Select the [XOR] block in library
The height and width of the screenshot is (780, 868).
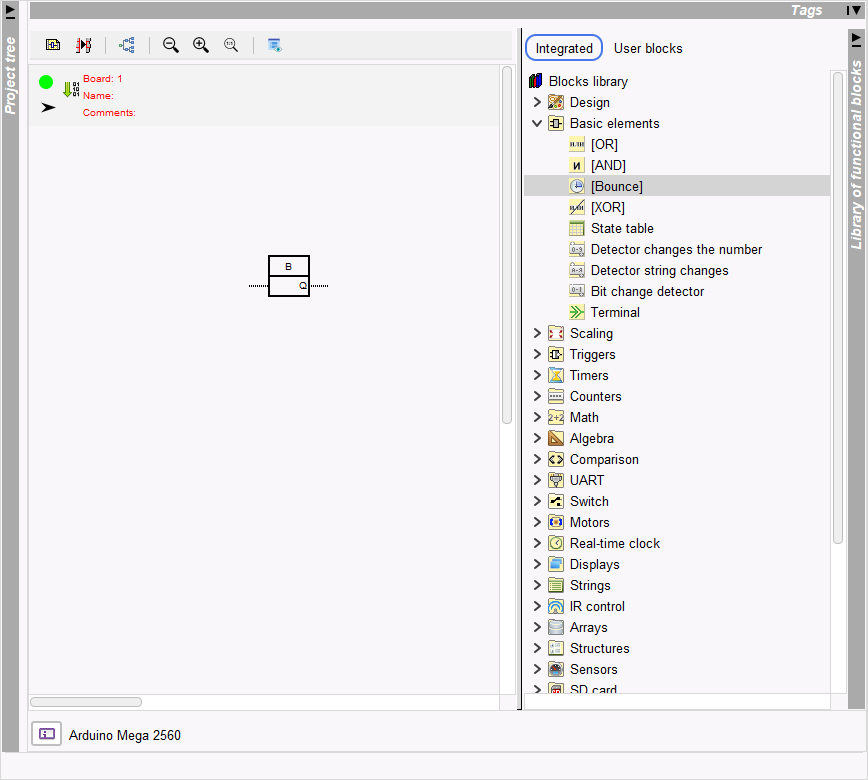point(607,207)
